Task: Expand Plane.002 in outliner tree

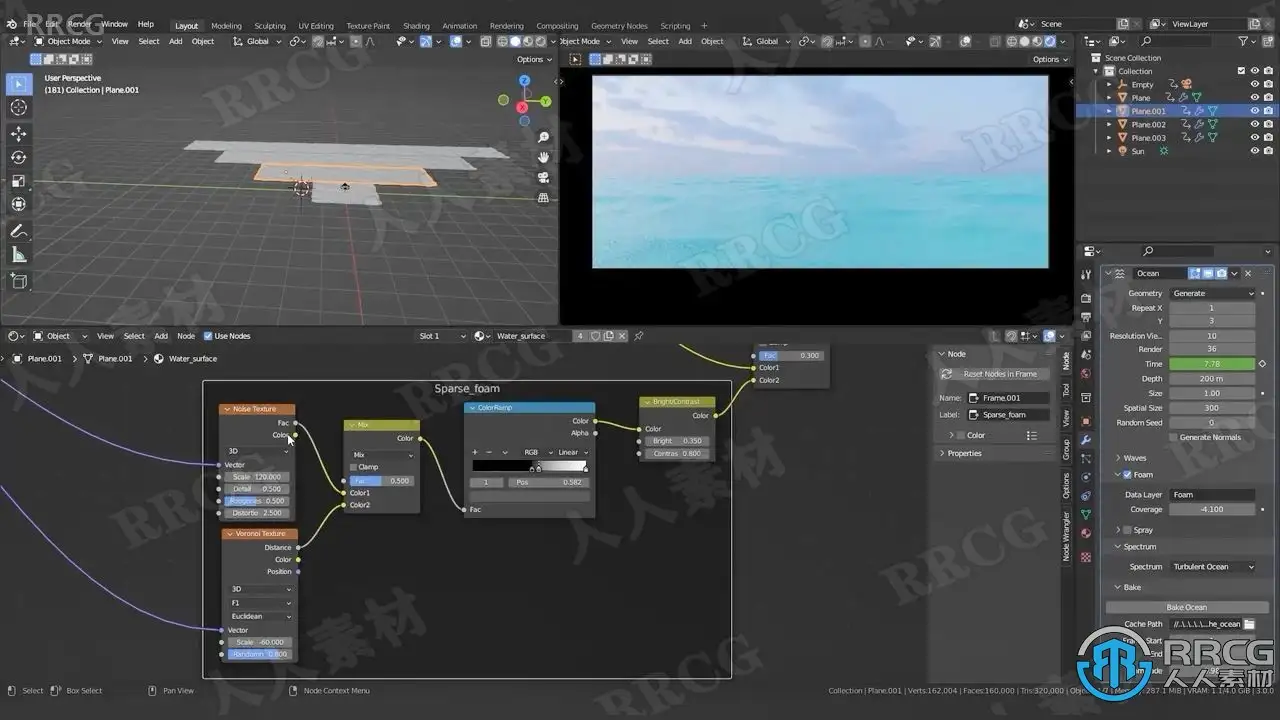Action: pyautogui.click(x=1109, y=125)
